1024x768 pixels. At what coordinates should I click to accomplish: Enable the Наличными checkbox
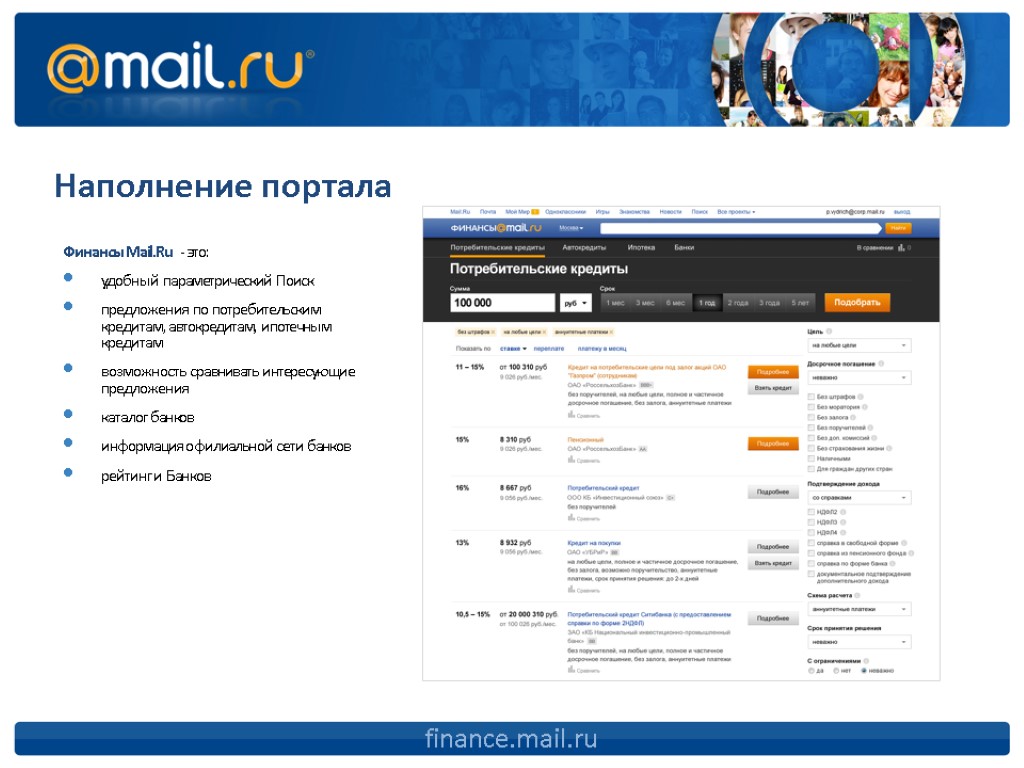[x=812, y=458]
